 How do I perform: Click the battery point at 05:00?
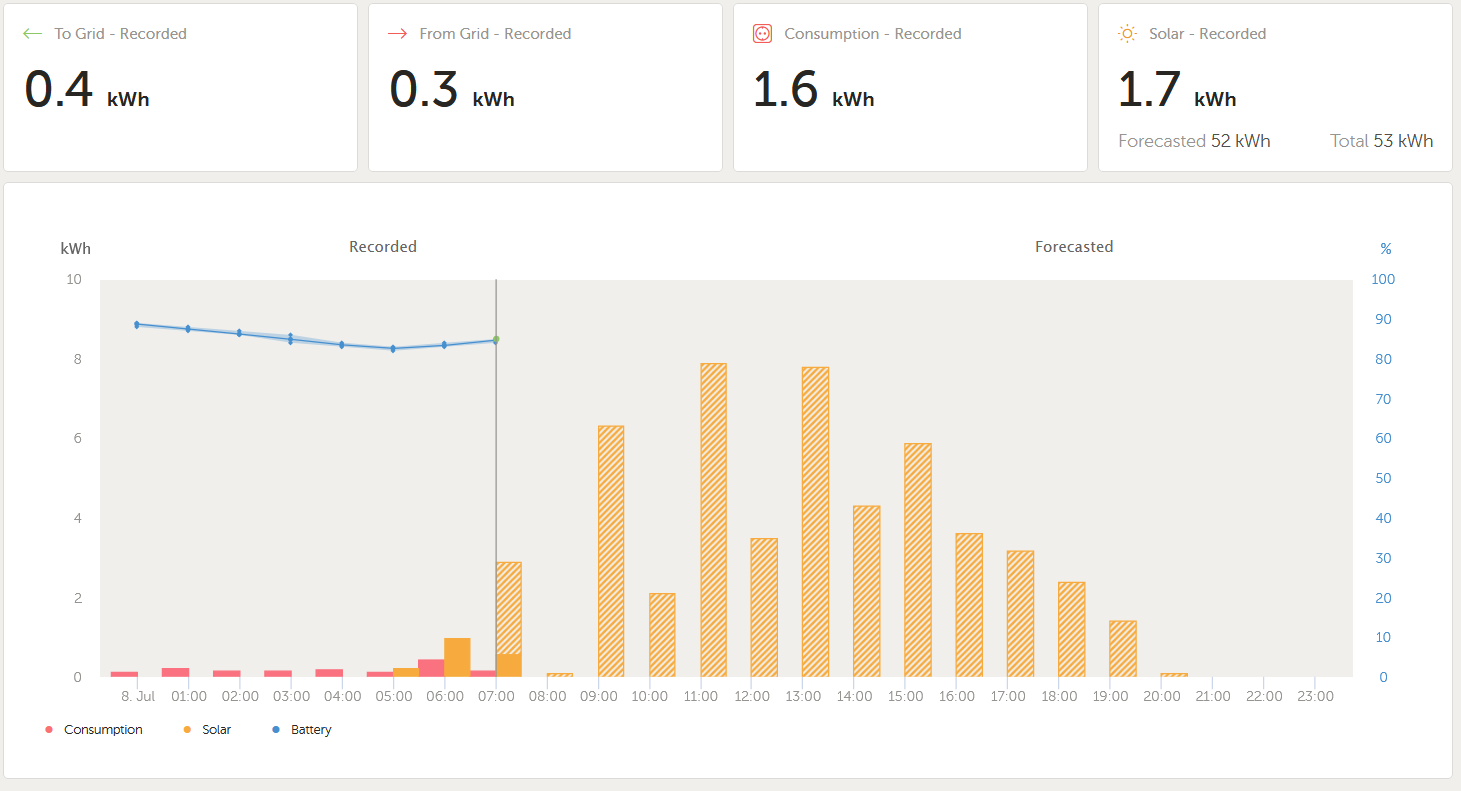click(x=393, y=349)
